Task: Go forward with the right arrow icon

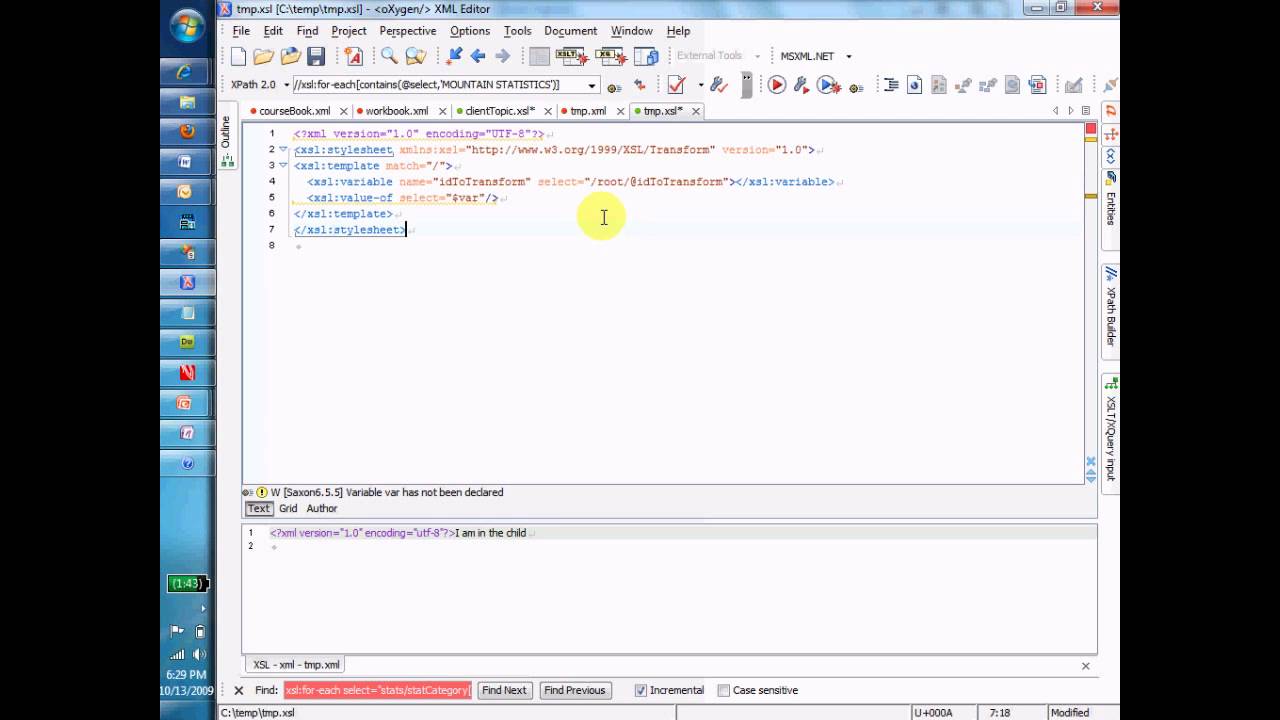Action: coord(503,56)
